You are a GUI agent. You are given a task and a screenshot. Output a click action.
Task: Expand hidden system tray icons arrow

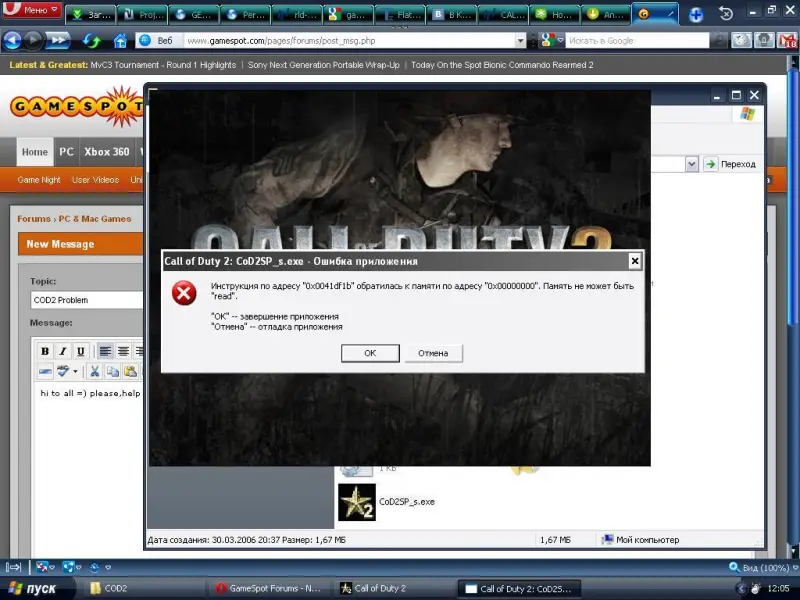[742, 589]
